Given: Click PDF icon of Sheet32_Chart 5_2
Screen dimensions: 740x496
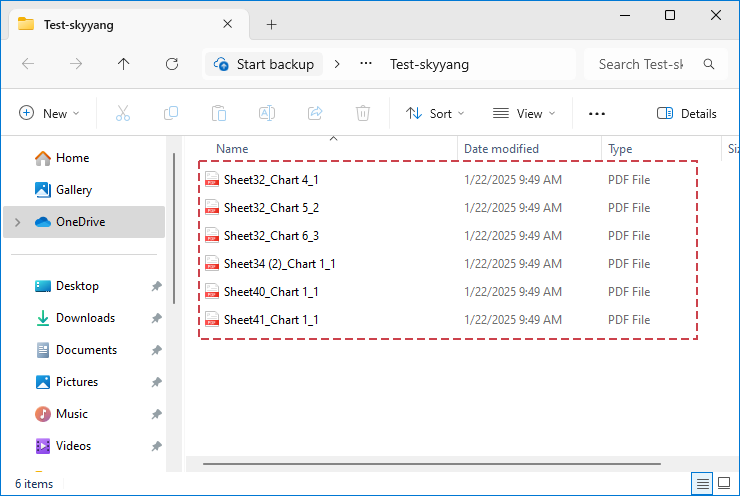Looking at the screenshot, I should [x=212, y=208].
